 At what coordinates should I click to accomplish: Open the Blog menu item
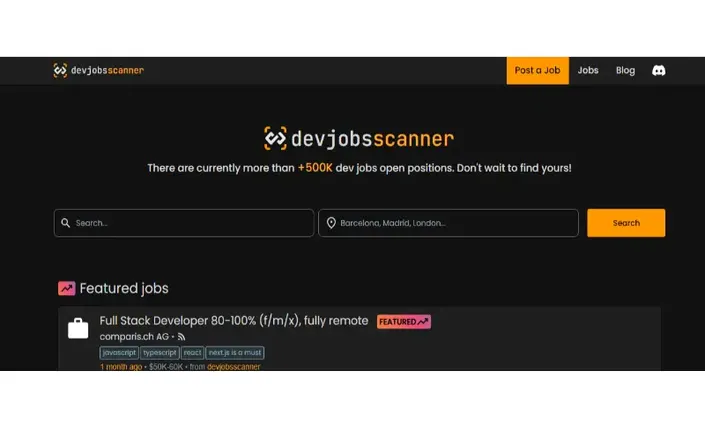point(625,71)
